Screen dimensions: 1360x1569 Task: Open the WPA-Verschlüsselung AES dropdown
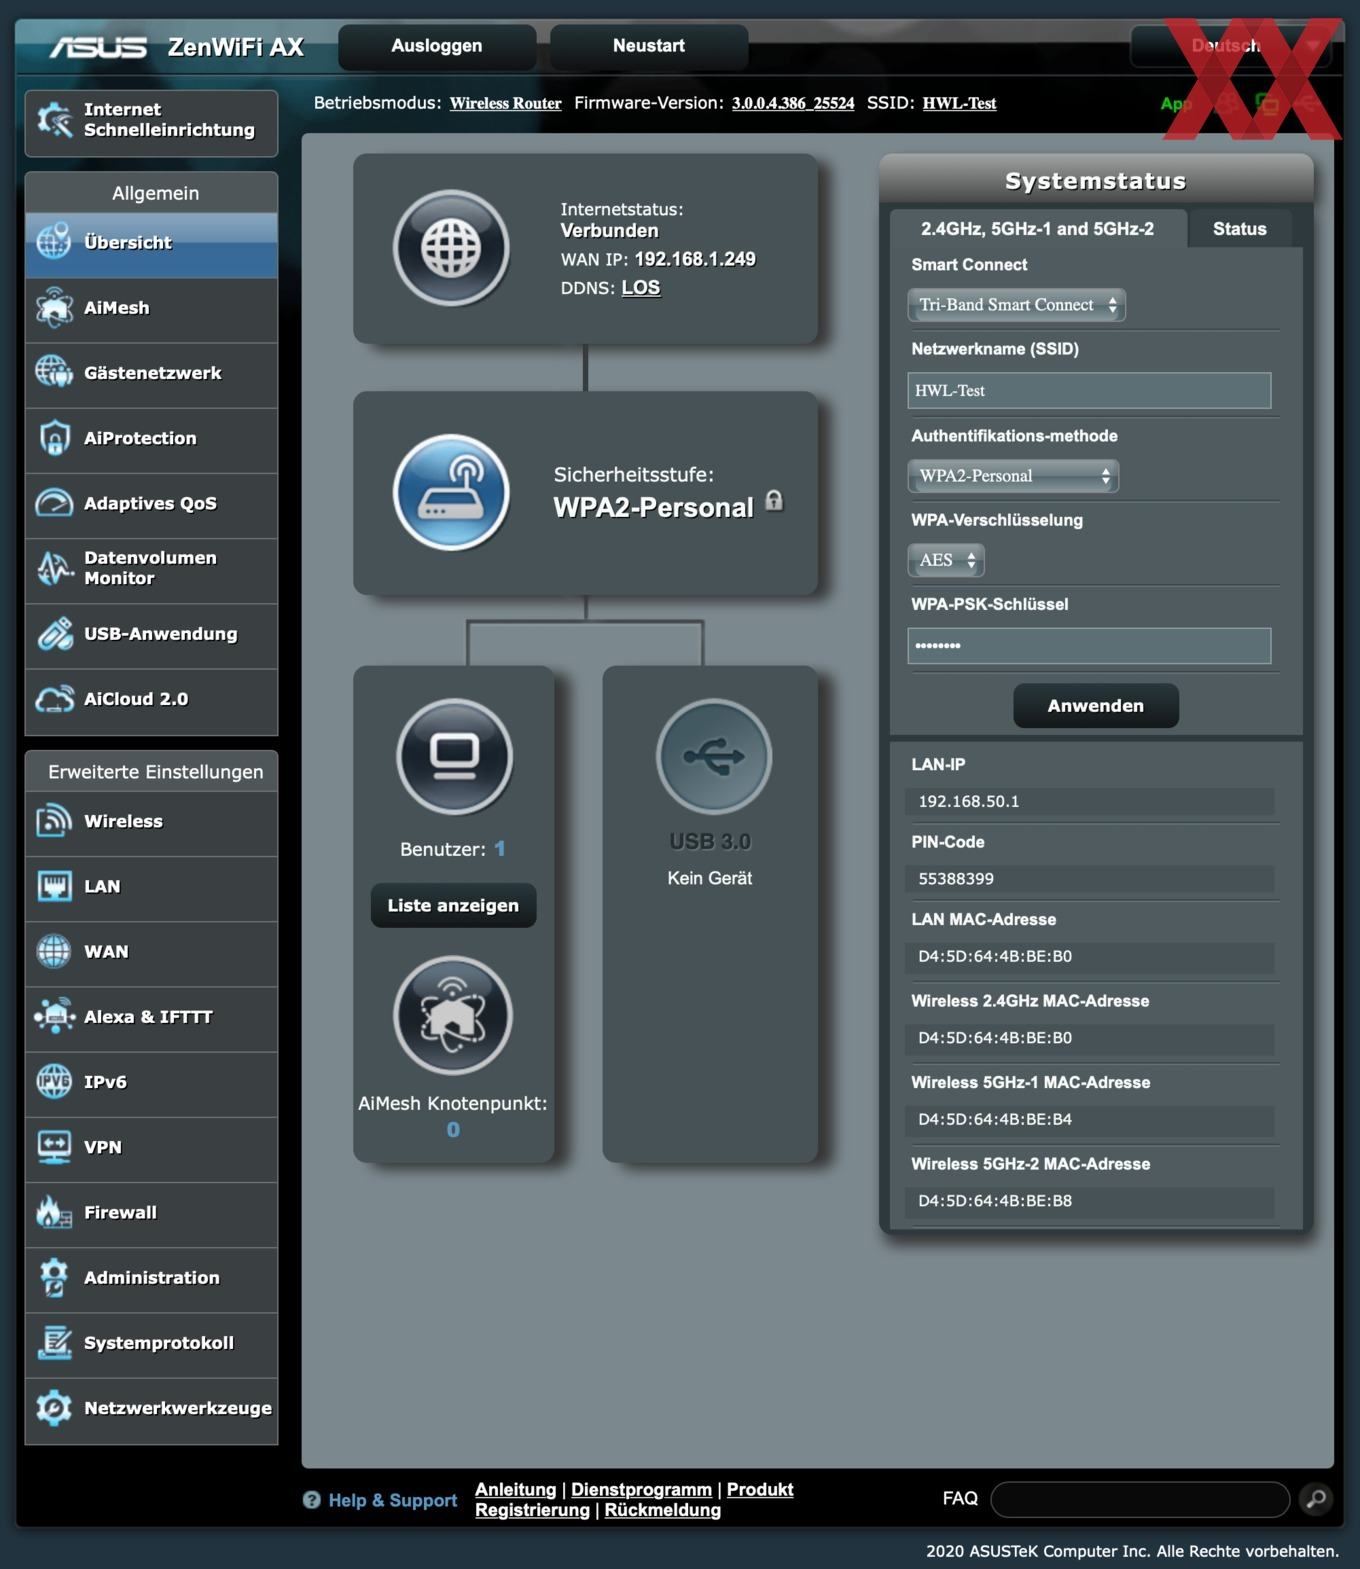tap(946, 560)
